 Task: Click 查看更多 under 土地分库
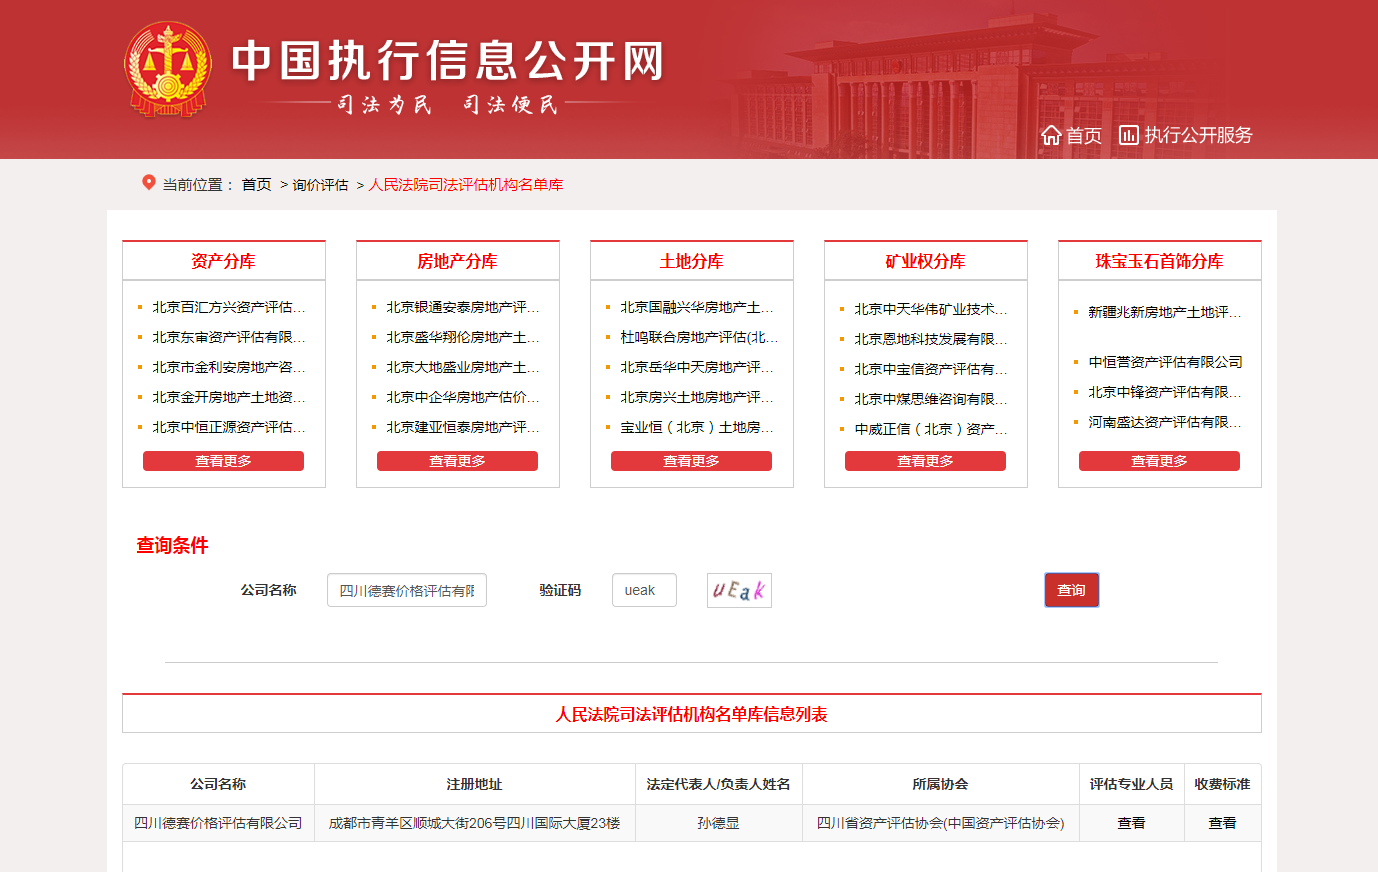[x=691, y=461]
